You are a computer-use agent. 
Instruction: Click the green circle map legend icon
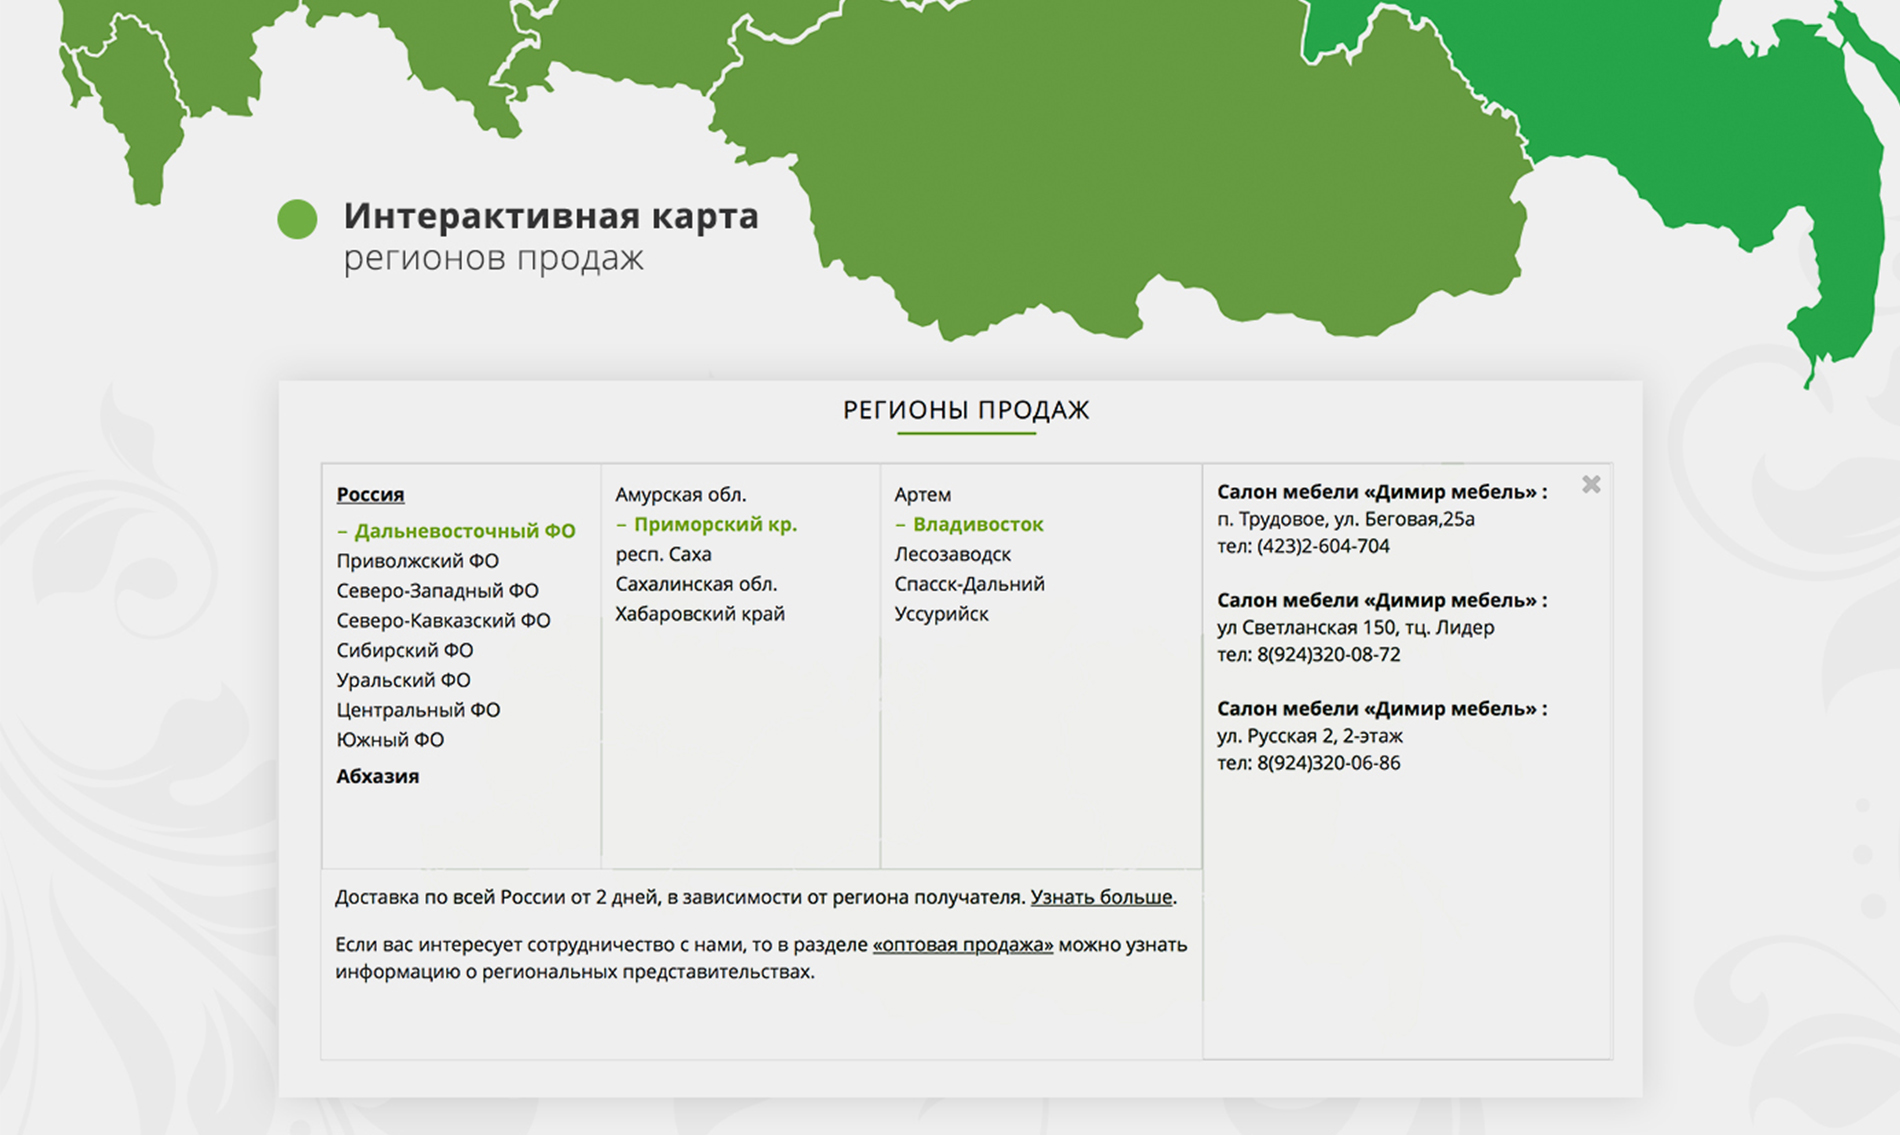(297, 219)
